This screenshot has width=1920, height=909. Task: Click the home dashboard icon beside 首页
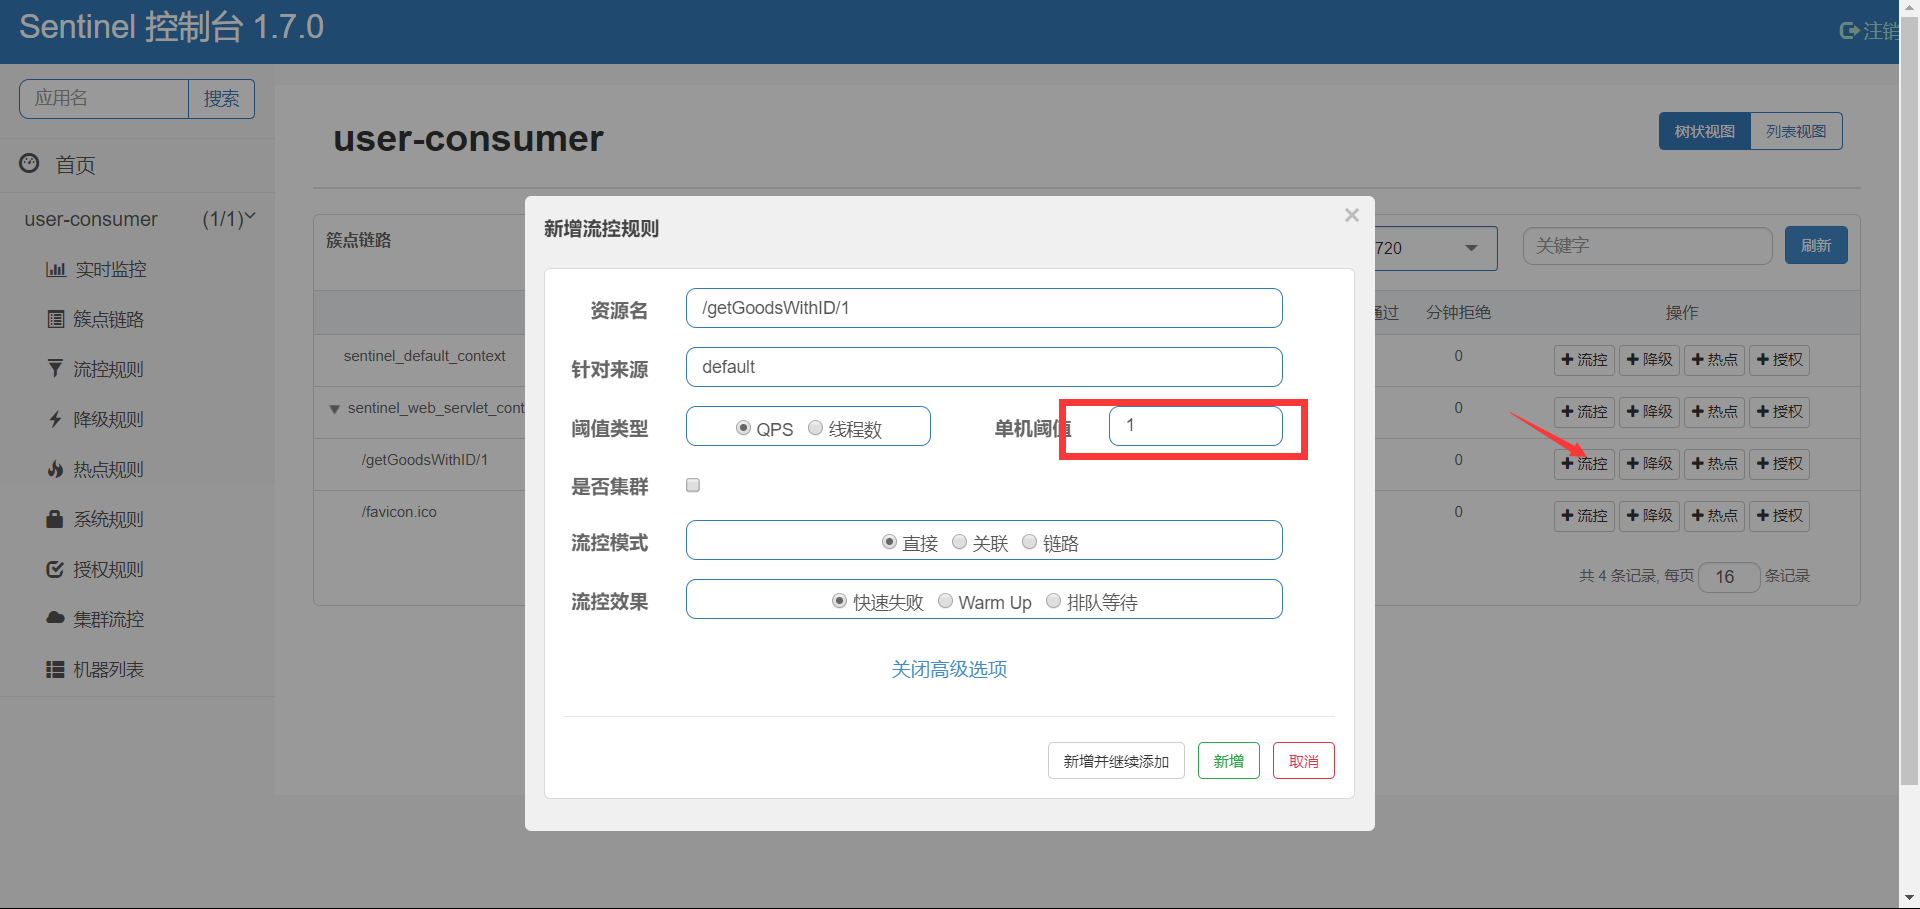click(30, 163)
